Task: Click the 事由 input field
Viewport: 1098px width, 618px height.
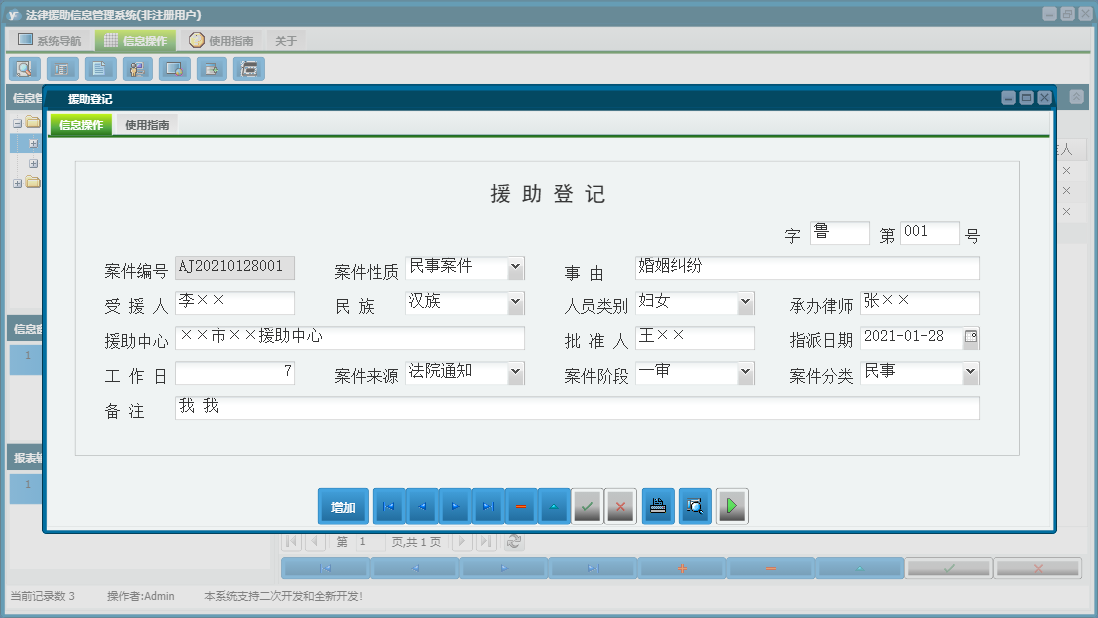Action: pyautogui.click(x=807, y=267)
